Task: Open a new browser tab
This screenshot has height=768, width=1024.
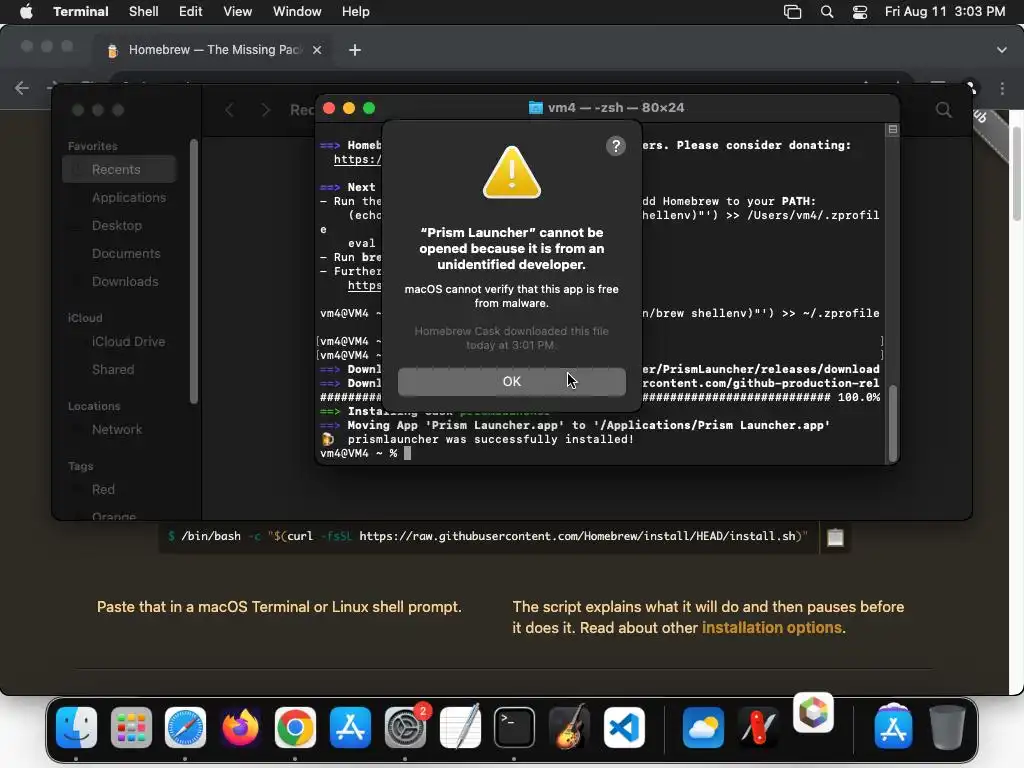Action: tap(355, 50)
